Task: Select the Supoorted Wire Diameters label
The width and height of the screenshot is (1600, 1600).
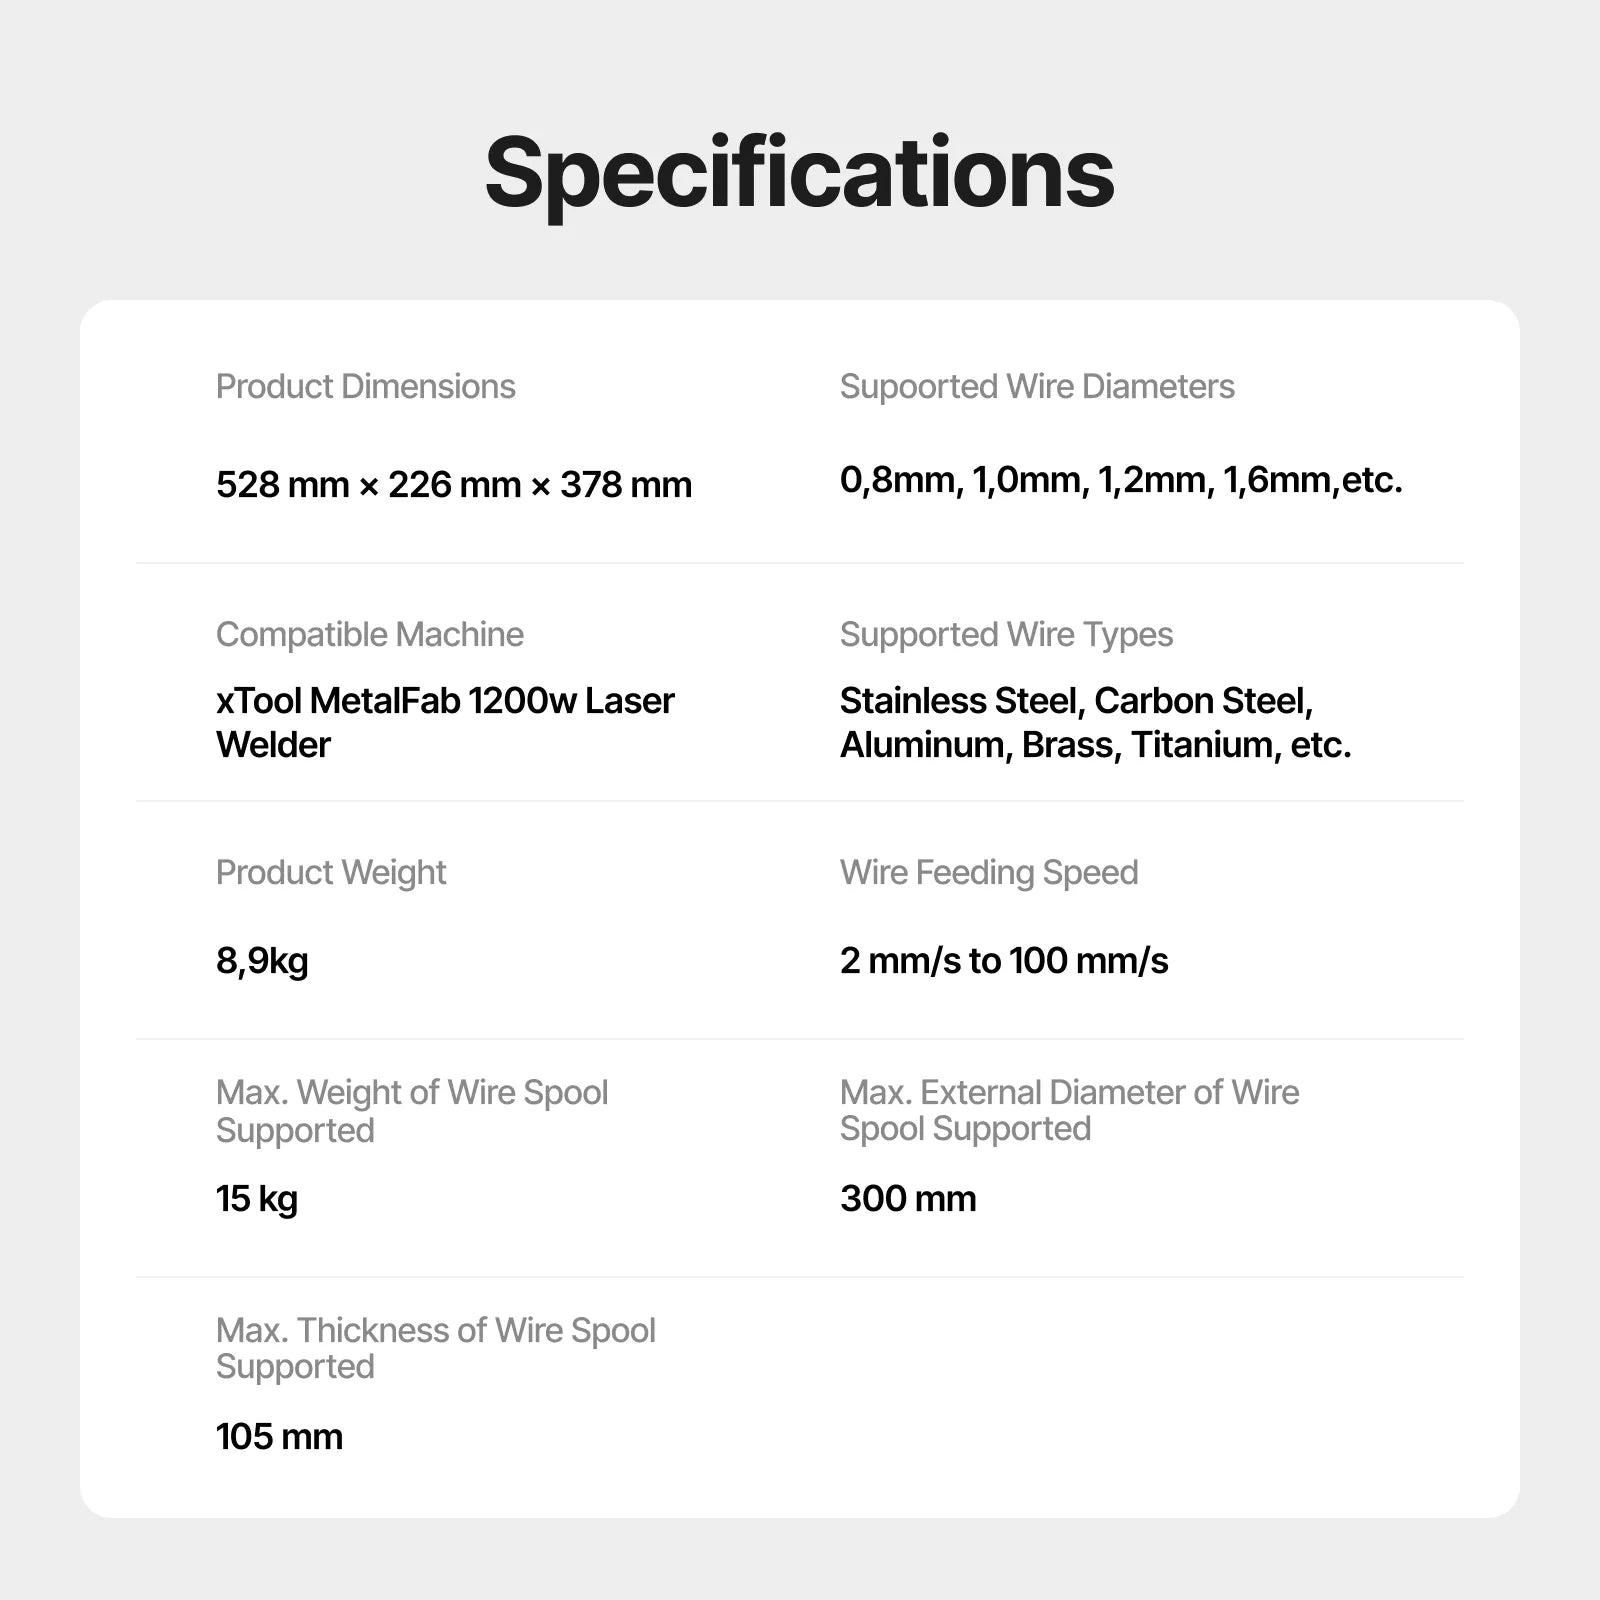Action: [1037, 388]
